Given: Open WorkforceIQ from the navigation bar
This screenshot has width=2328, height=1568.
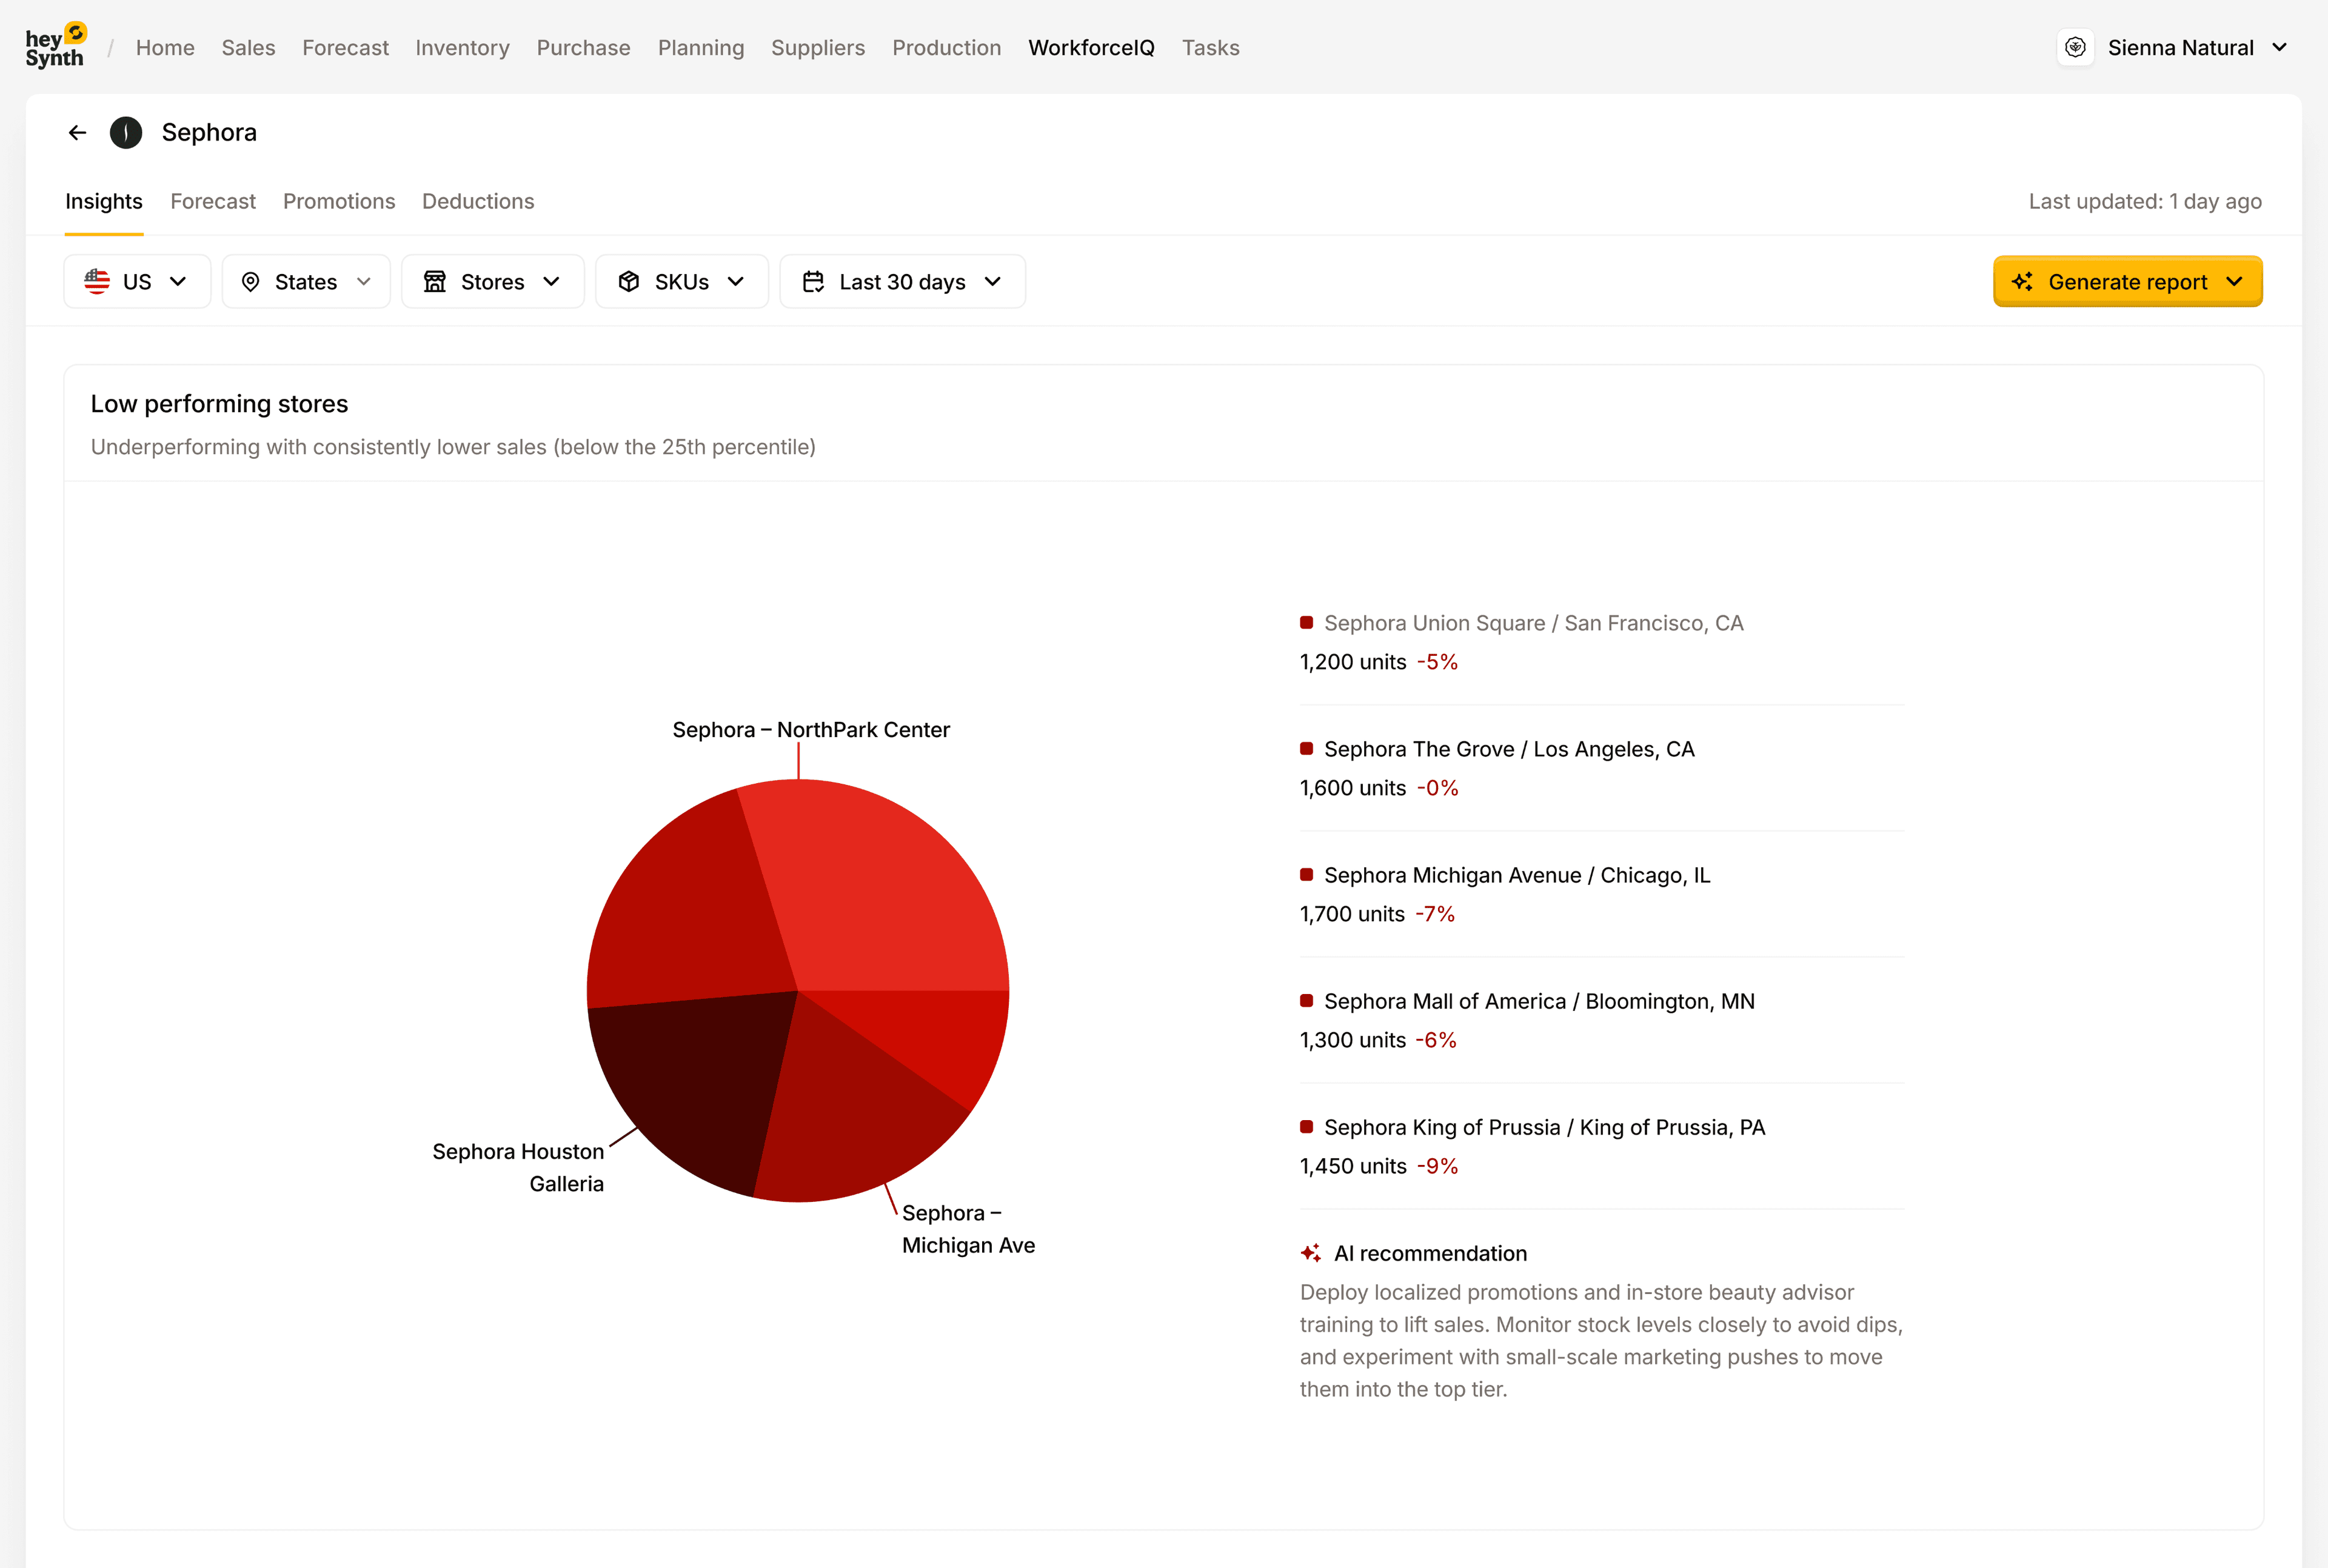Looking at the screenshot, I should click(x=1091, y=47).
